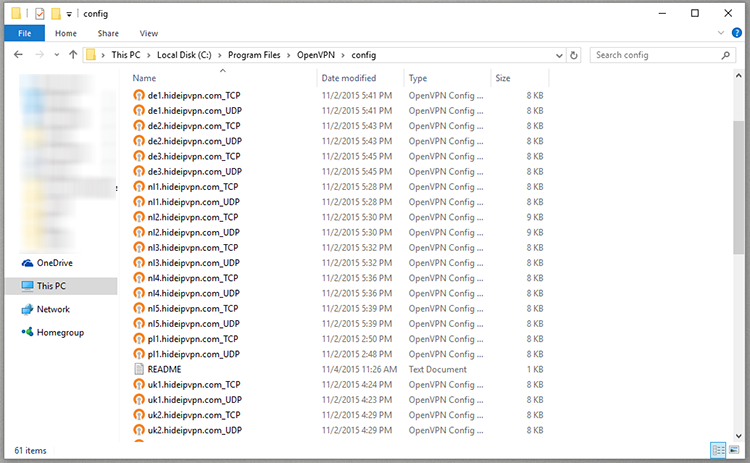Expand the chevron after OpenVPN in address bar
Image resolution: width=750 pixels, height=463 pixels.
[x=343, y=55]
